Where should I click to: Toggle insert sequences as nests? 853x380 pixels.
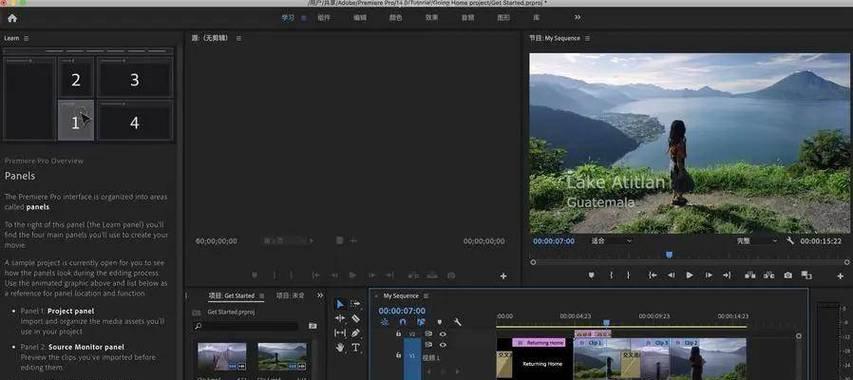coord(385,322)
